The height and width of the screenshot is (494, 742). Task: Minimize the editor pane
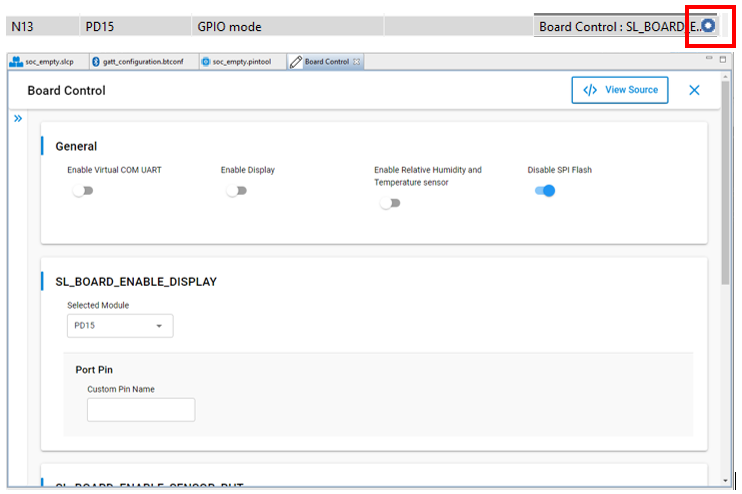click(709, 58)
